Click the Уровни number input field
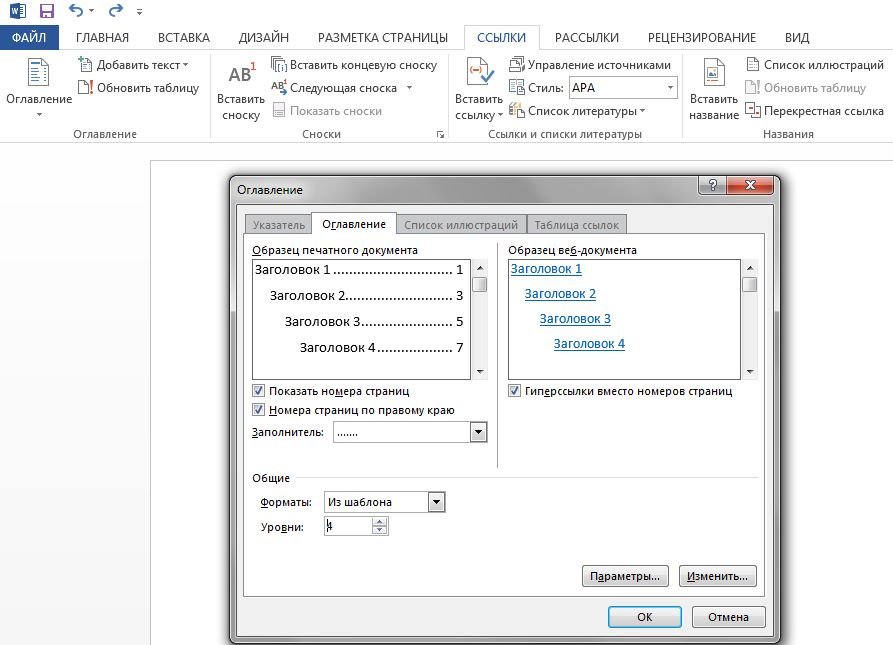Image resolution: width=893 pixels, height=645 pixels. click(x=347, y=526)
